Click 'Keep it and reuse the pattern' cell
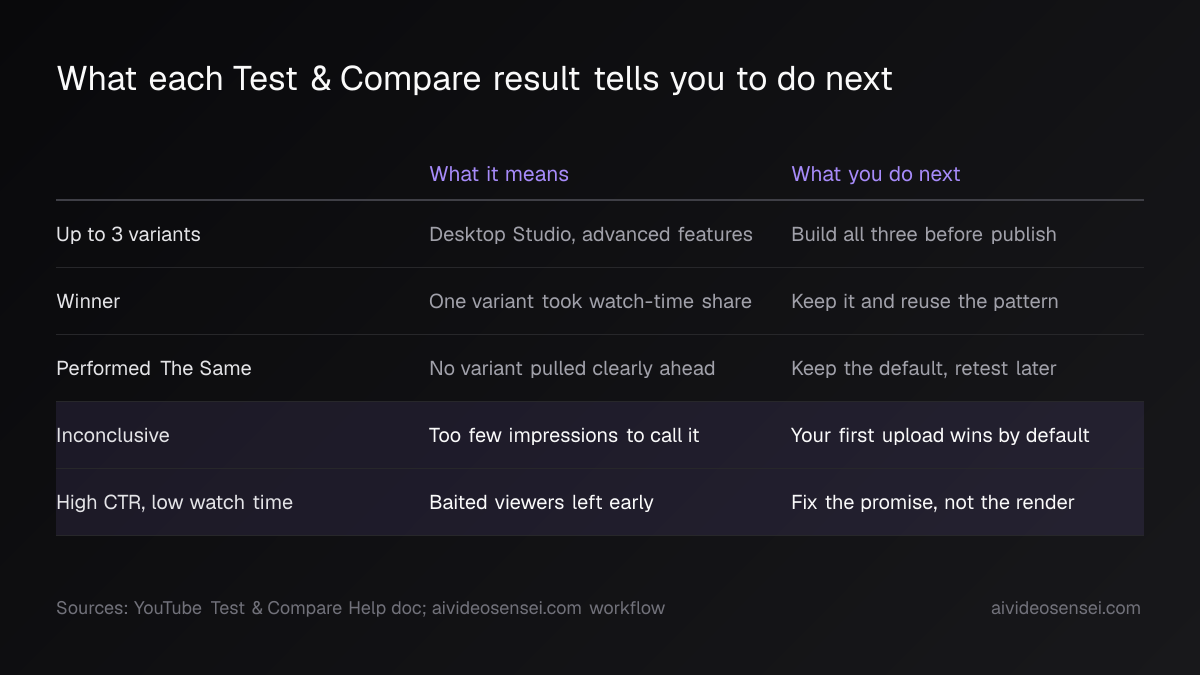The height and width of the screenshot is (675, 1200). pos(925,301)
